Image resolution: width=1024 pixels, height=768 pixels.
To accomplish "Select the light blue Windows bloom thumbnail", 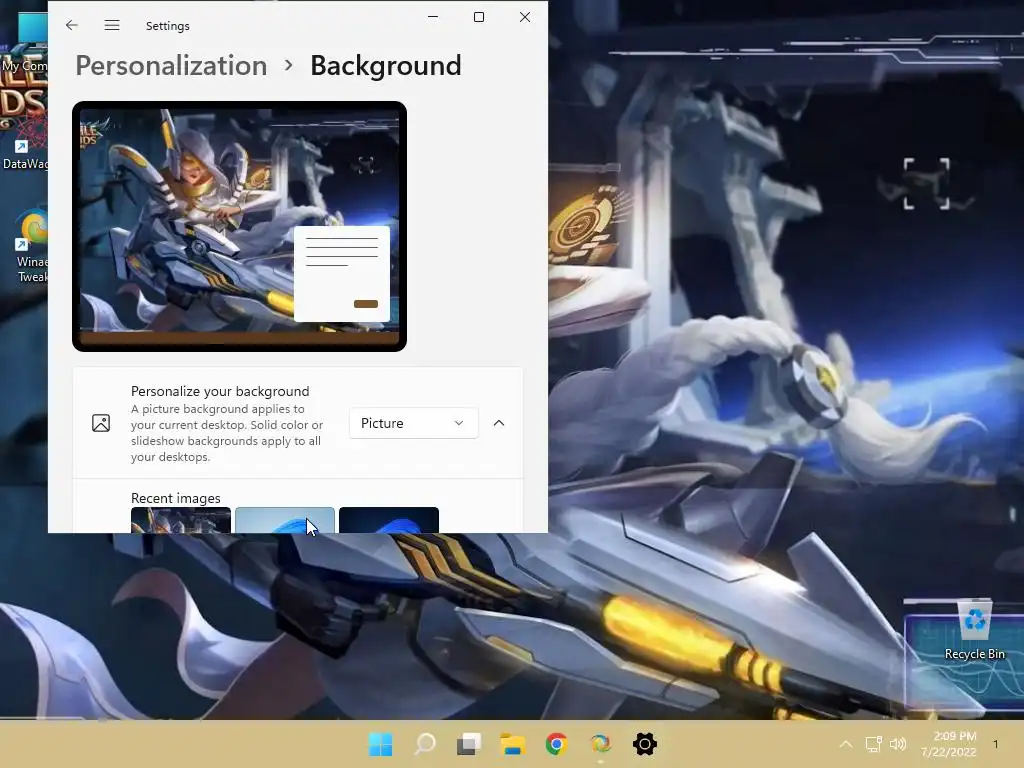I will pos(285,520).
